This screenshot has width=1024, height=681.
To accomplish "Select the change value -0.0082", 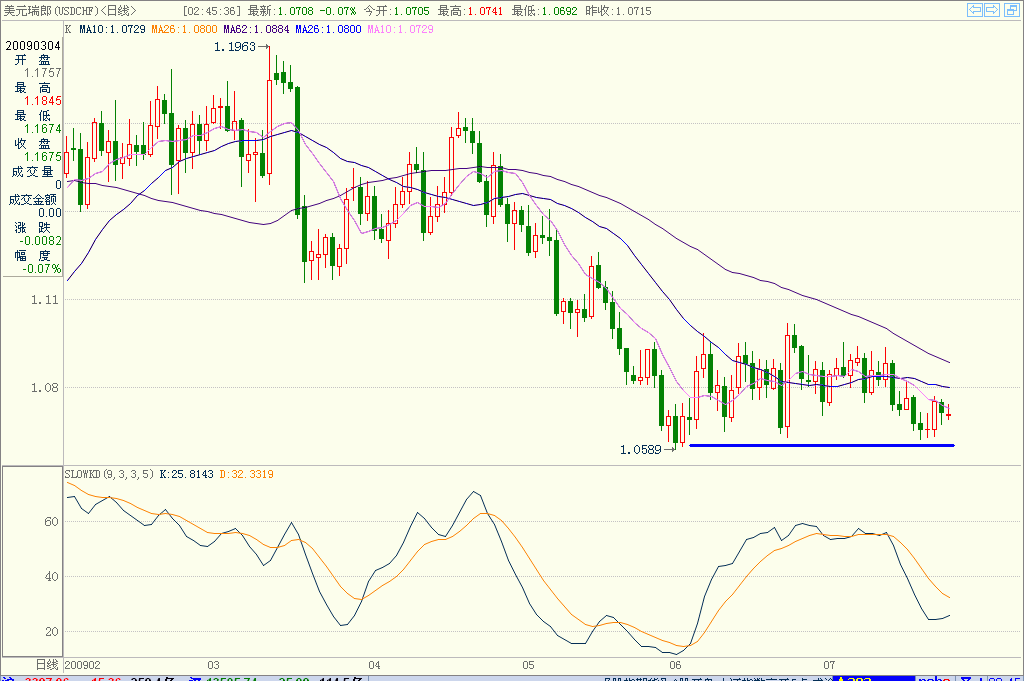I will click(x=40, y=241).
